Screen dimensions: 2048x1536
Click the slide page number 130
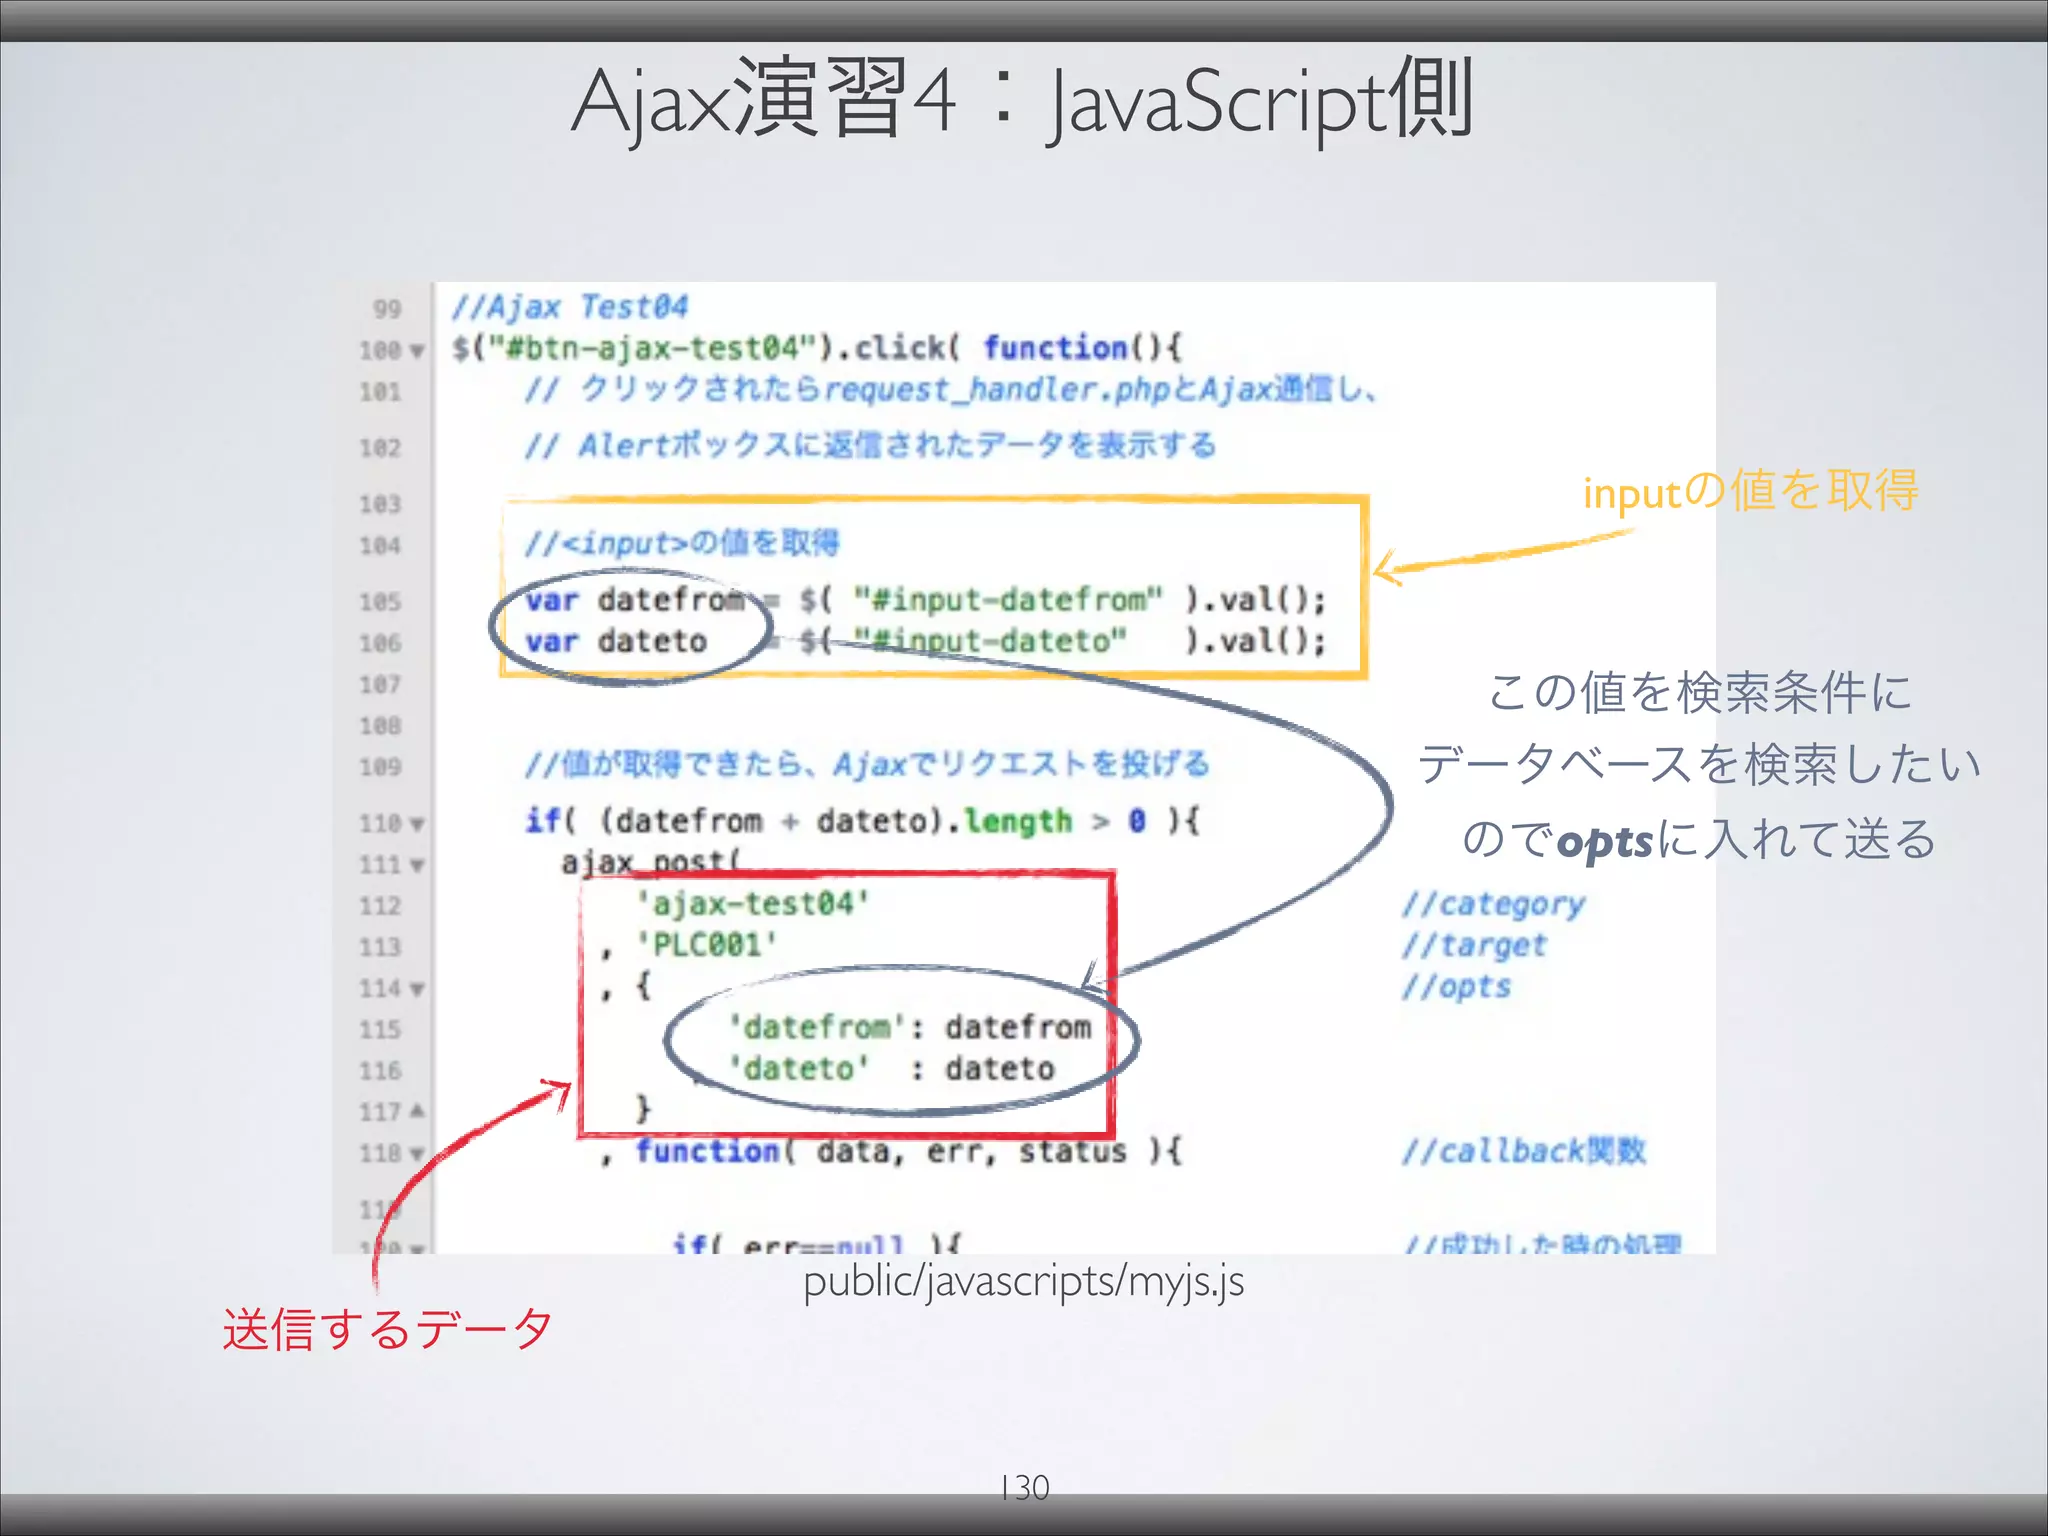(1024, 1488)
